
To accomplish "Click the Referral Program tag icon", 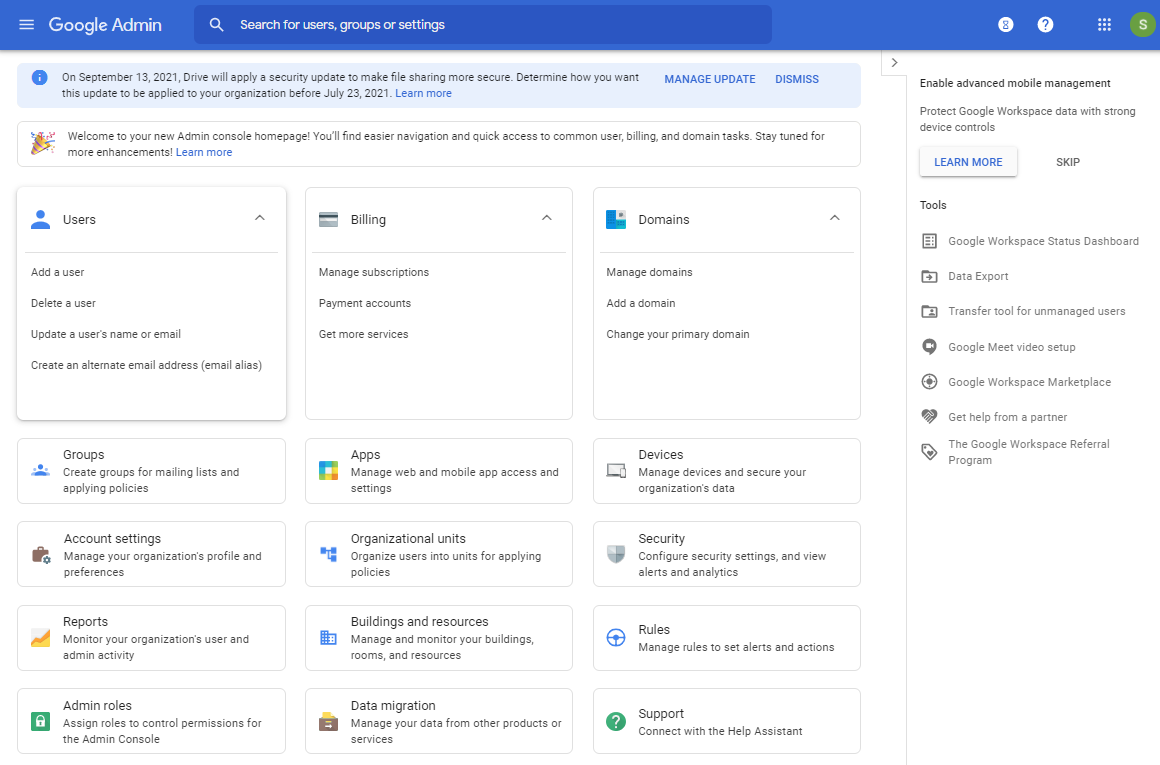I will 929,451.
